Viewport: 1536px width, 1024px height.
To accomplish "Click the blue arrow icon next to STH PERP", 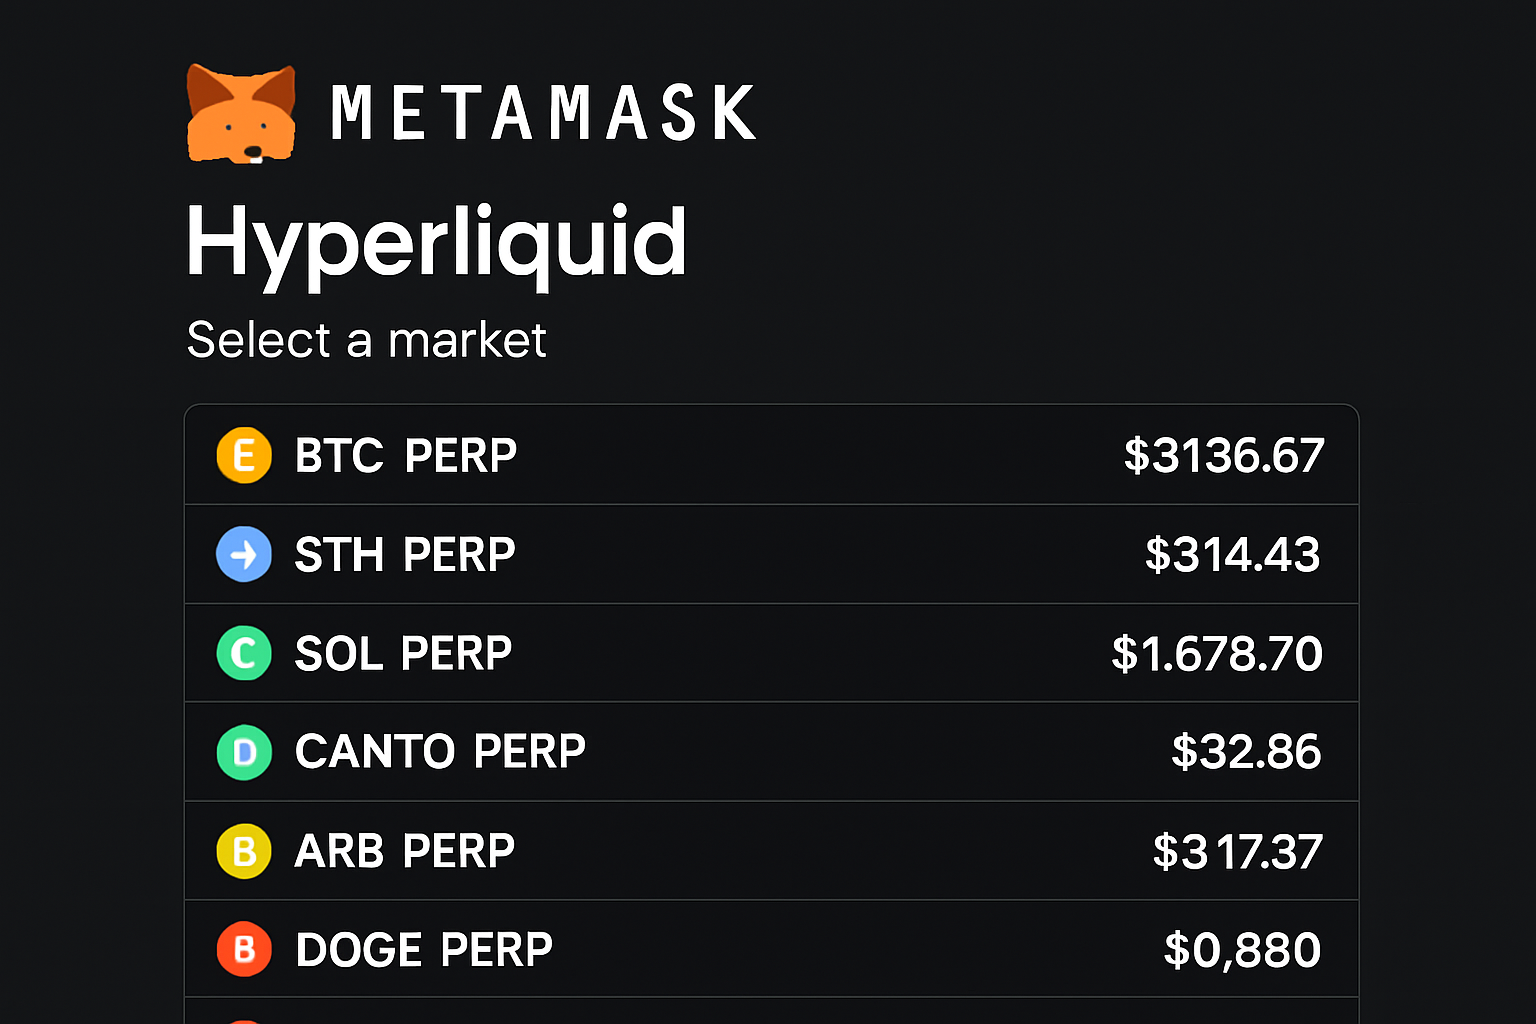I will click(x=243, y=554).
